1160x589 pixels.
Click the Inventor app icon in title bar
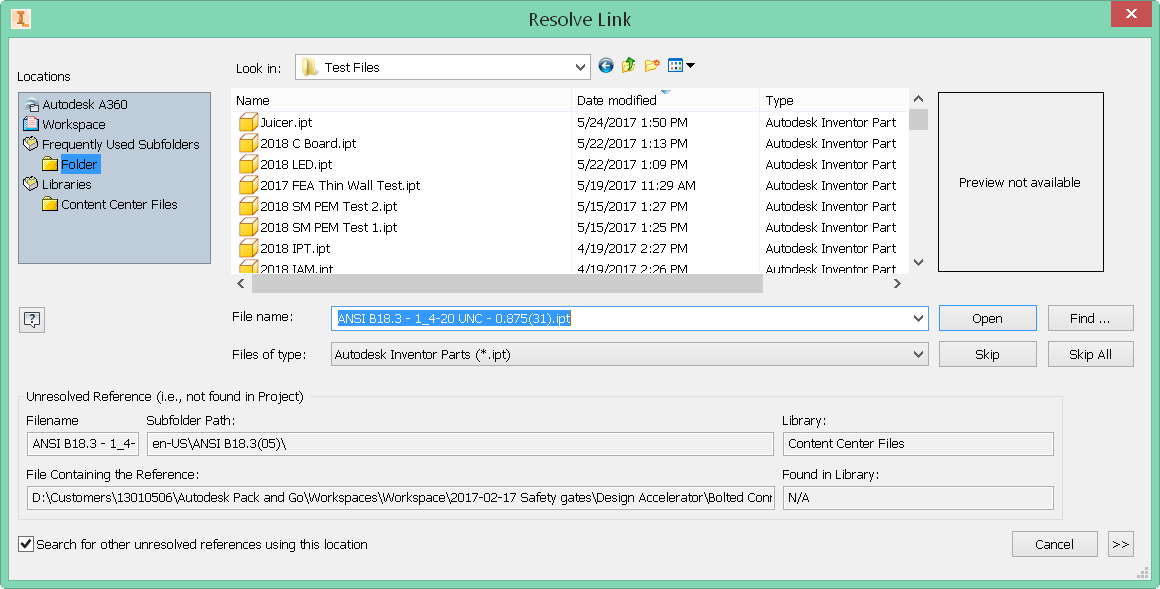click(21, 18)
